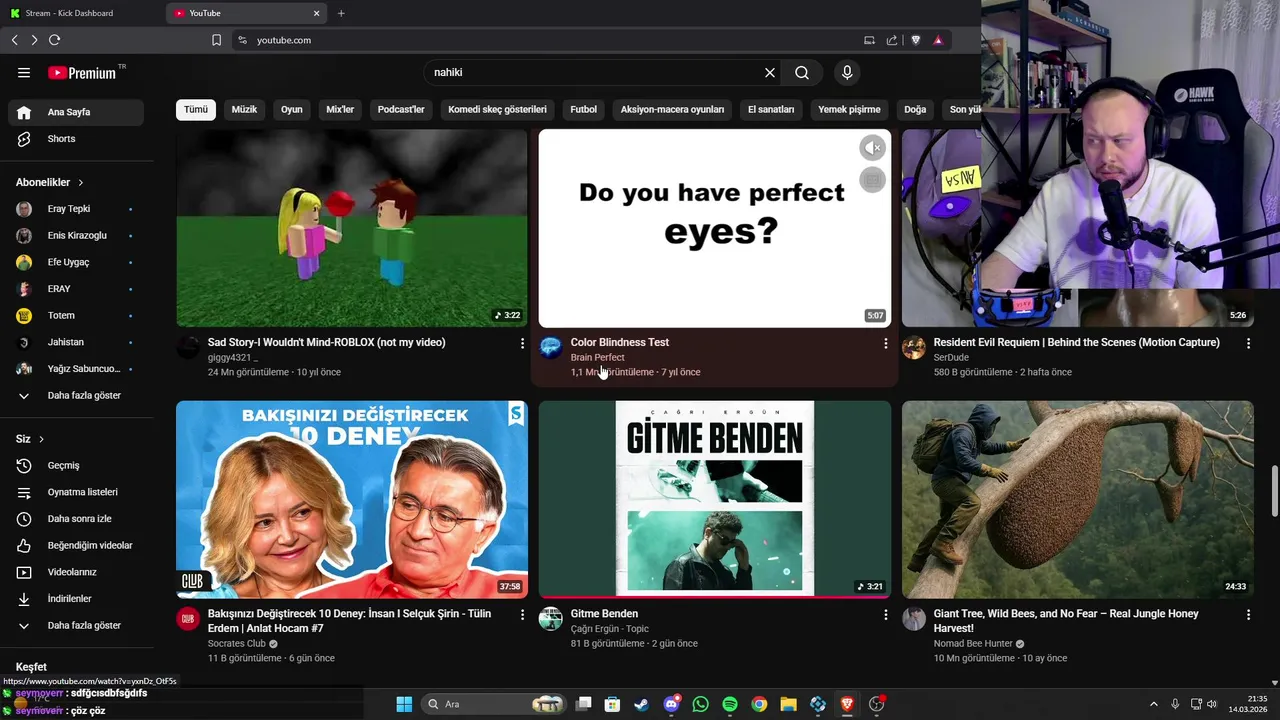Select the Müzik filter chip
The image size is (1280, 720).
[x=244, y=109]
